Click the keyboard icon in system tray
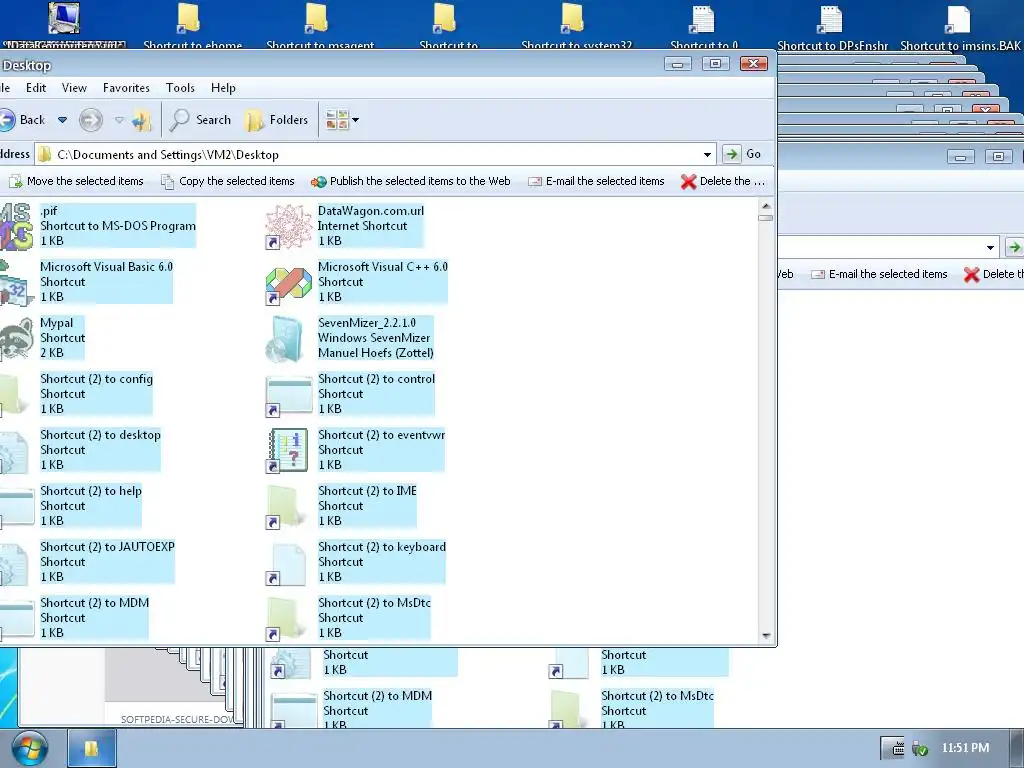This screenshot has width=1024, height=768. [897, 749]
